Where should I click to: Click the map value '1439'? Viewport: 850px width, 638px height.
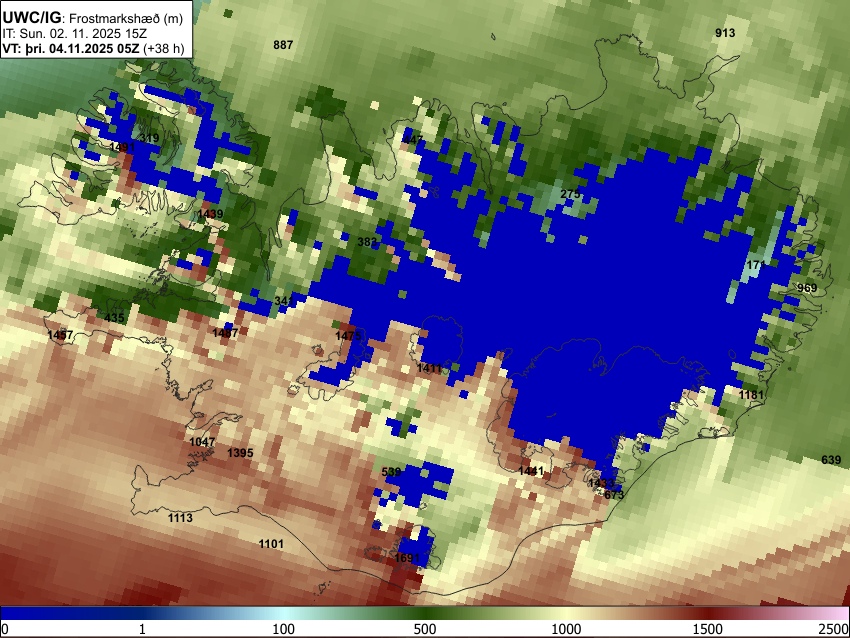tap(210, 214)
